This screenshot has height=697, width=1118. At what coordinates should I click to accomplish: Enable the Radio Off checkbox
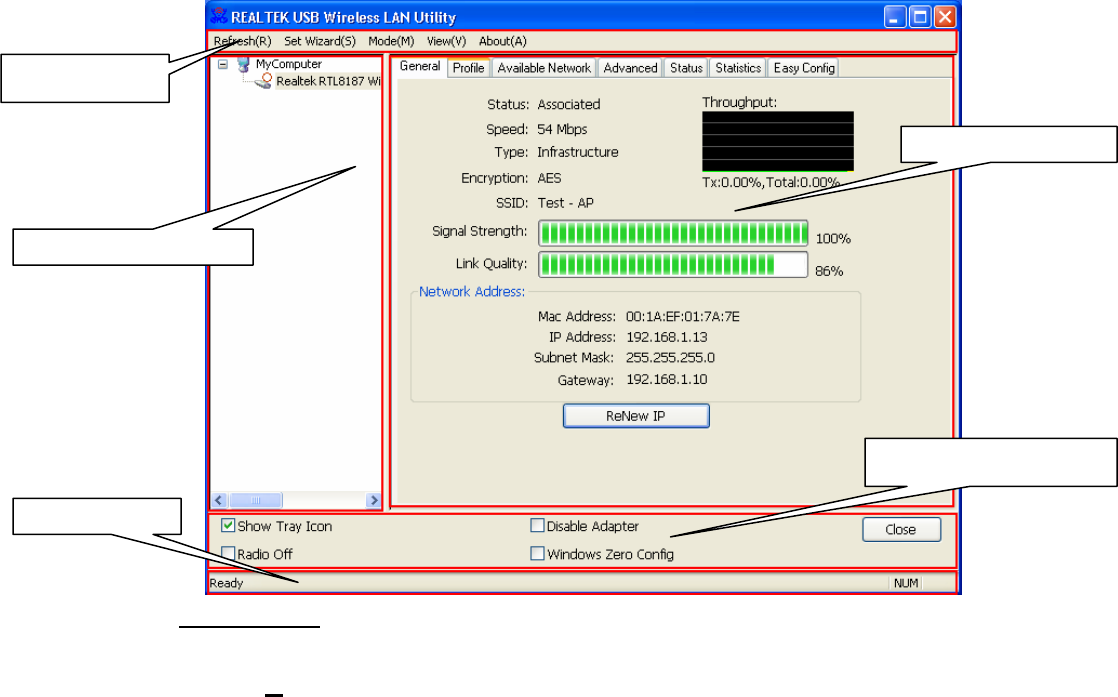point(228,554)
